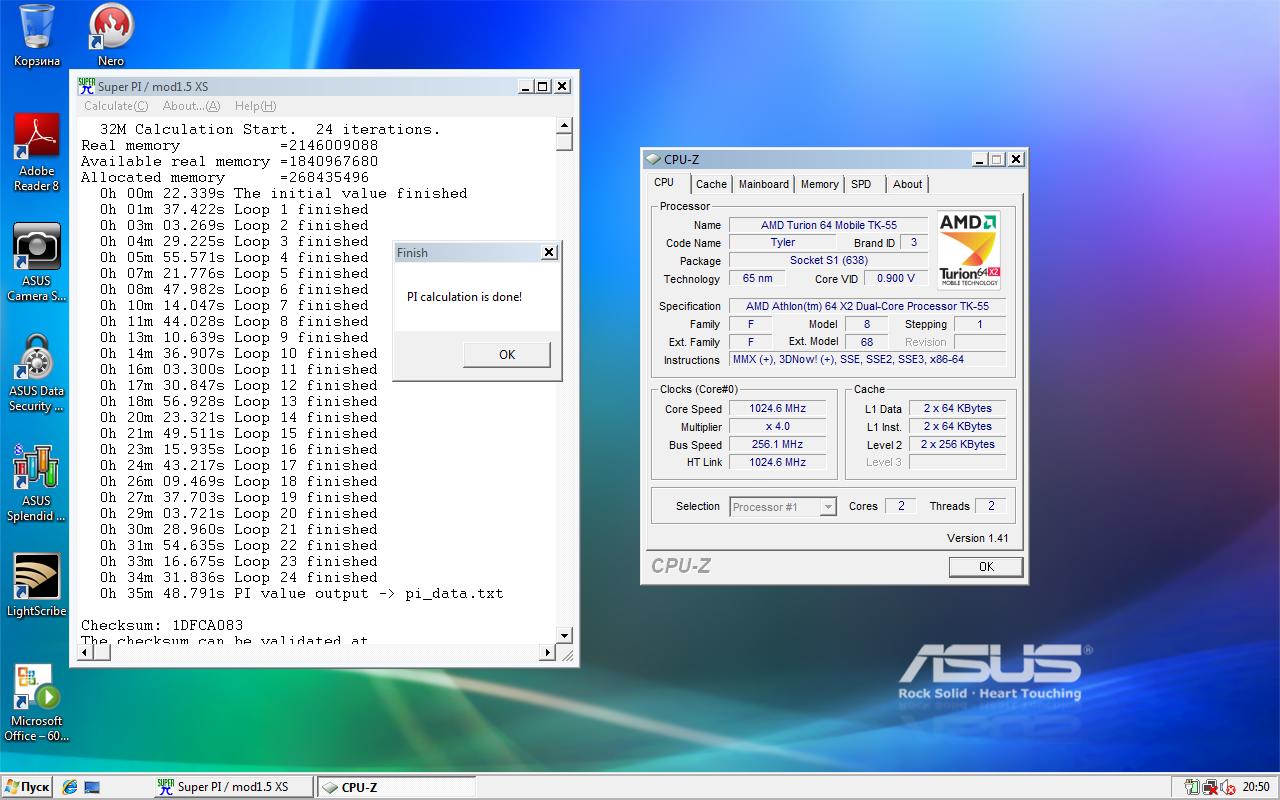Click the PI value output pi_data.txt line
The image size is (1280, 800).
pos(302,593)
